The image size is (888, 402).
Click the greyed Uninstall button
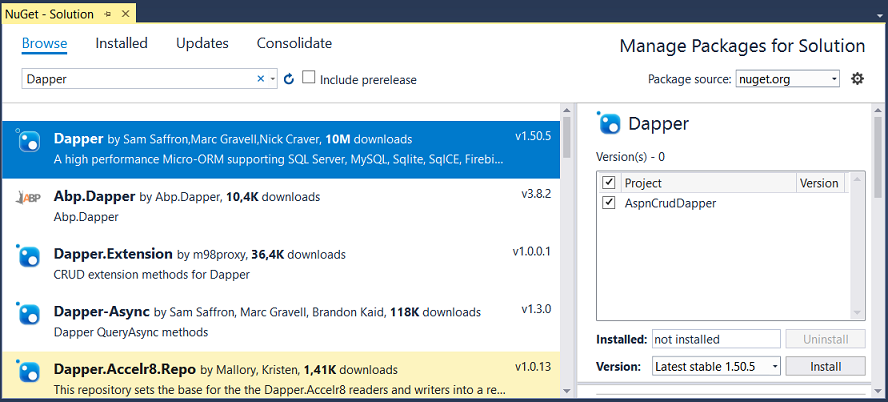(x=825, y=339)
